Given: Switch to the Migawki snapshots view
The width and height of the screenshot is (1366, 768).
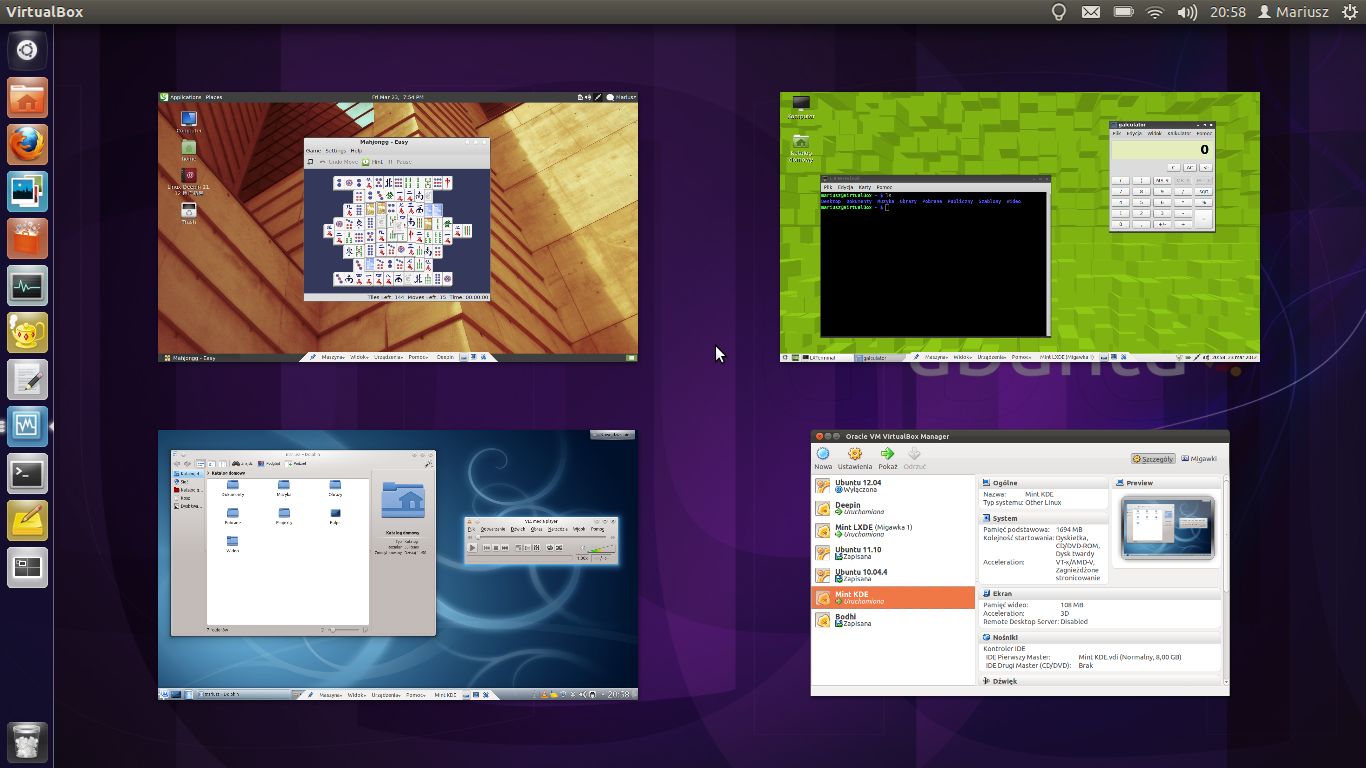Looking at the screenshot, I should pyautogui.click(x=1199, y=459).
